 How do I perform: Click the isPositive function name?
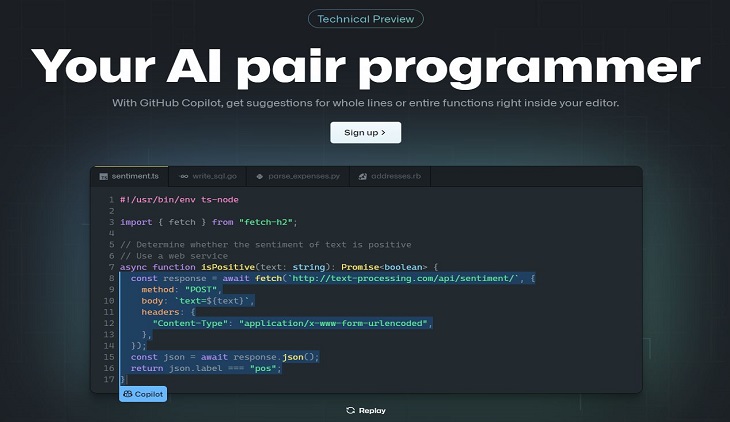(x=228, y=267)
